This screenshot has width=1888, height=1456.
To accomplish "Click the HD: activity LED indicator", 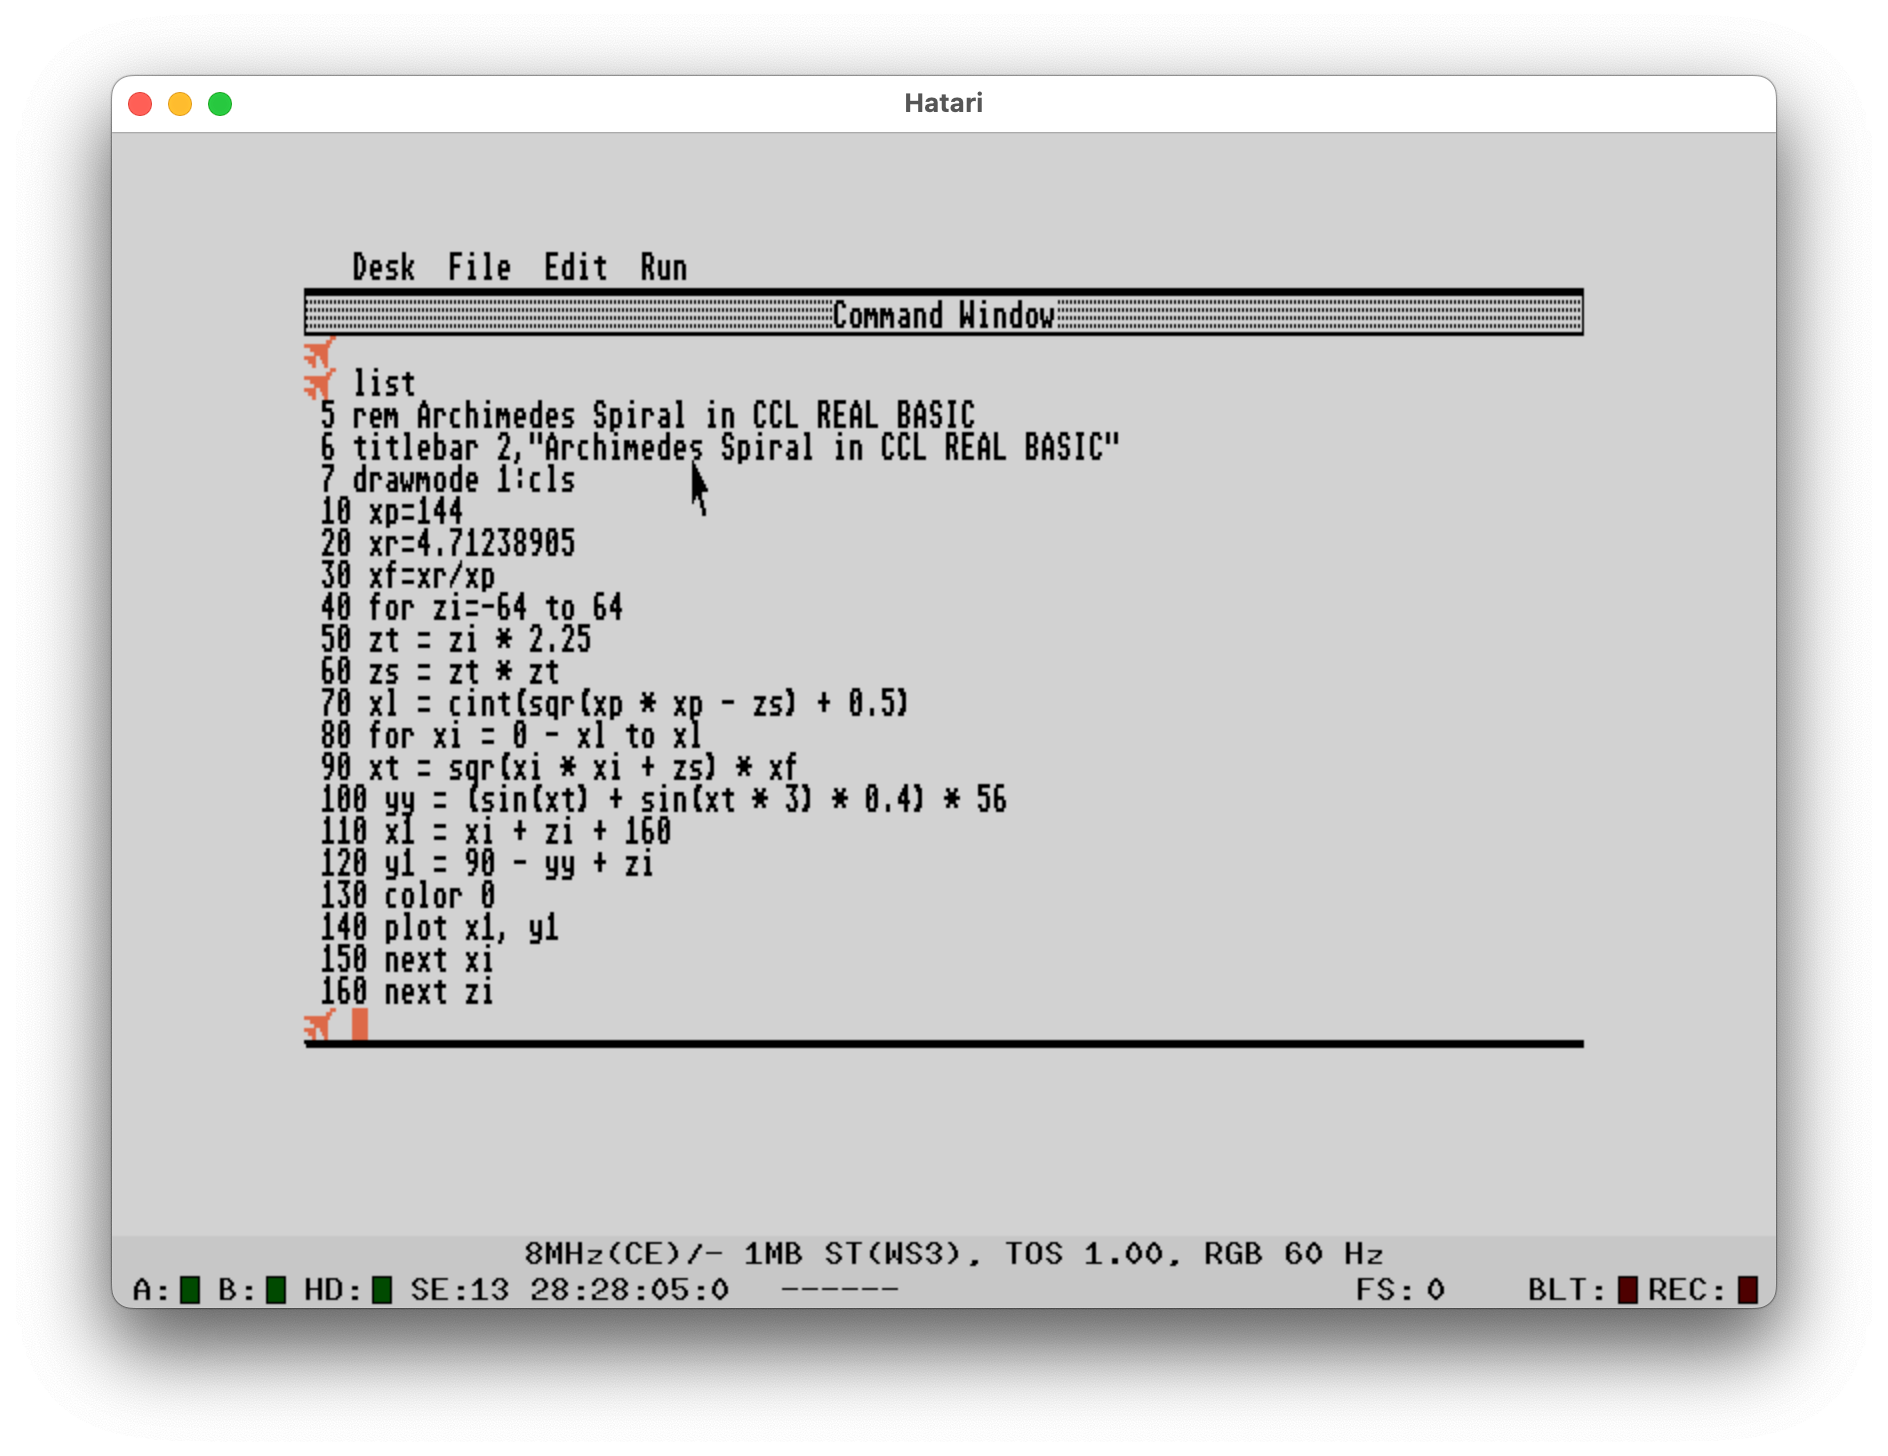I will coord(381,1290).
